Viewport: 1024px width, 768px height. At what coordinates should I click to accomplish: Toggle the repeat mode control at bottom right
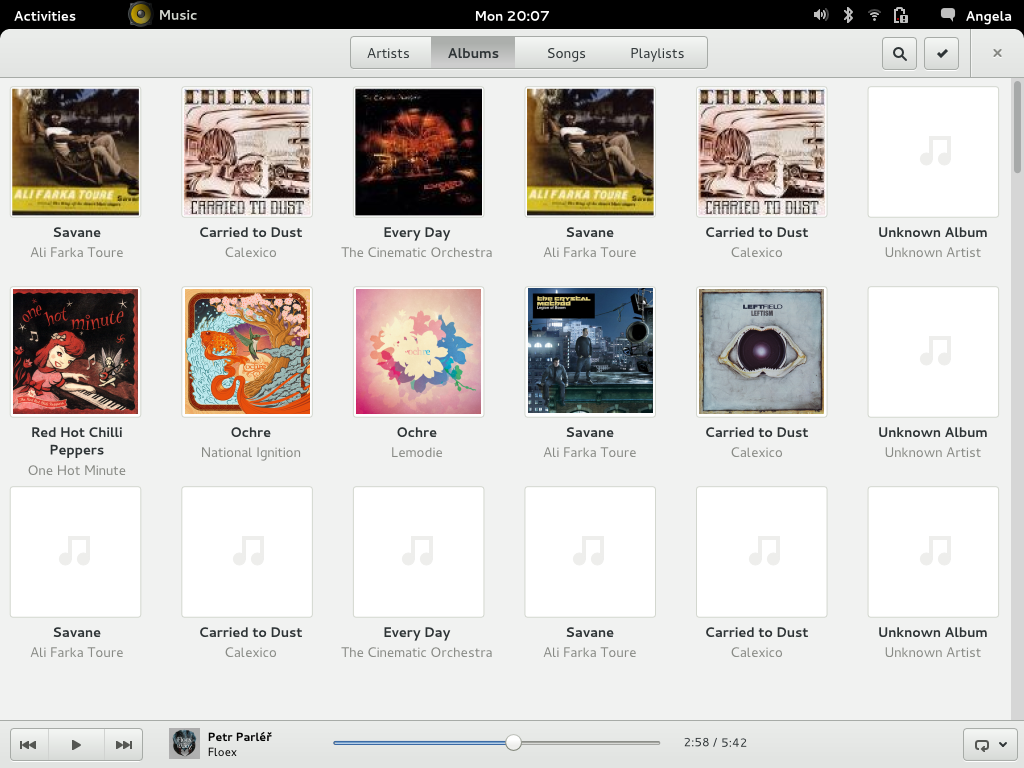click(x=984, y=744)
